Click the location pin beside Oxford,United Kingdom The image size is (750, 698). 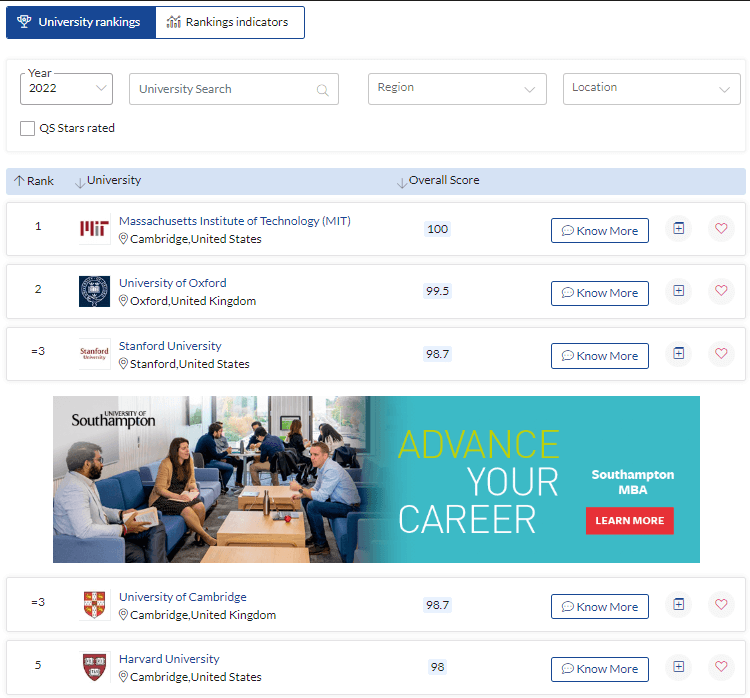(x=123, y=301)
